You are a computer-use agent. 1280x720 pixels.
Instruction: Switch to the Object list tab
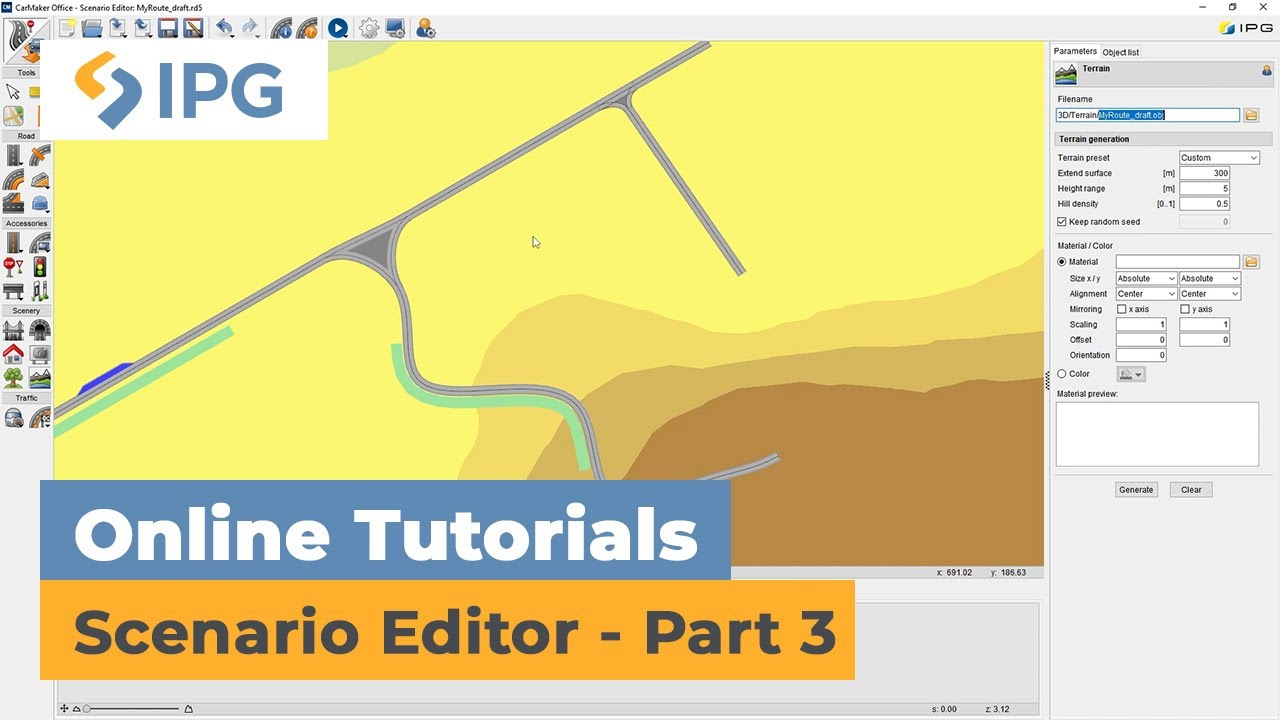pos(1120,52)
